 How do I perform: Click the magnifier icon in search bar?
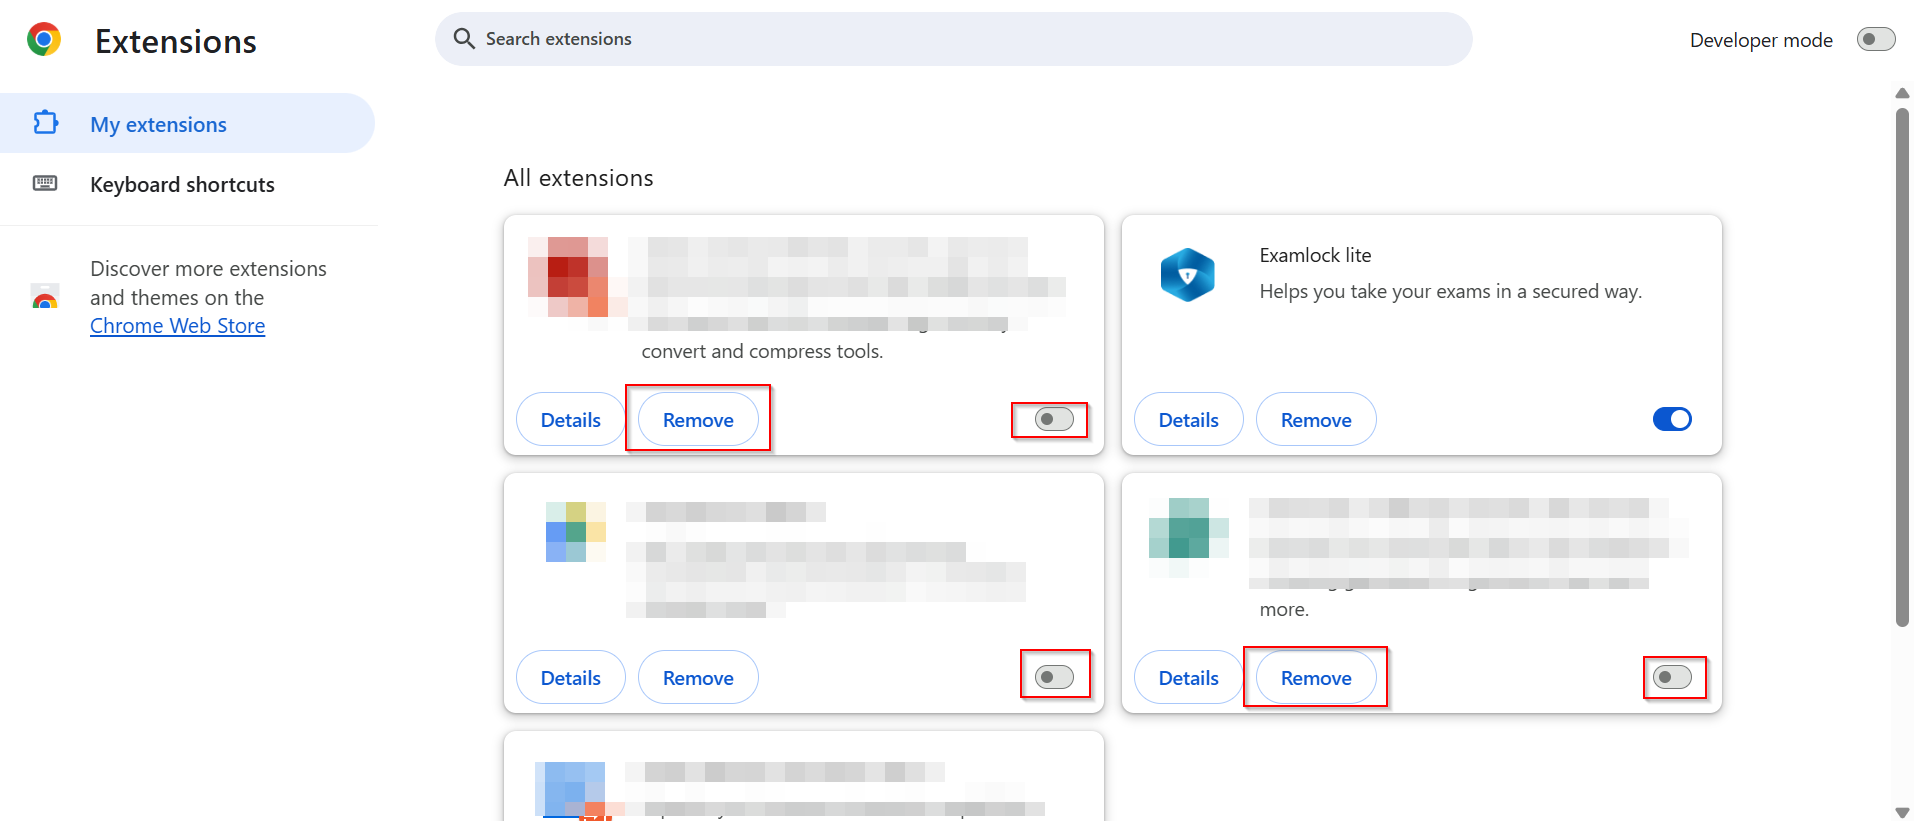click(x=464, y=39)
